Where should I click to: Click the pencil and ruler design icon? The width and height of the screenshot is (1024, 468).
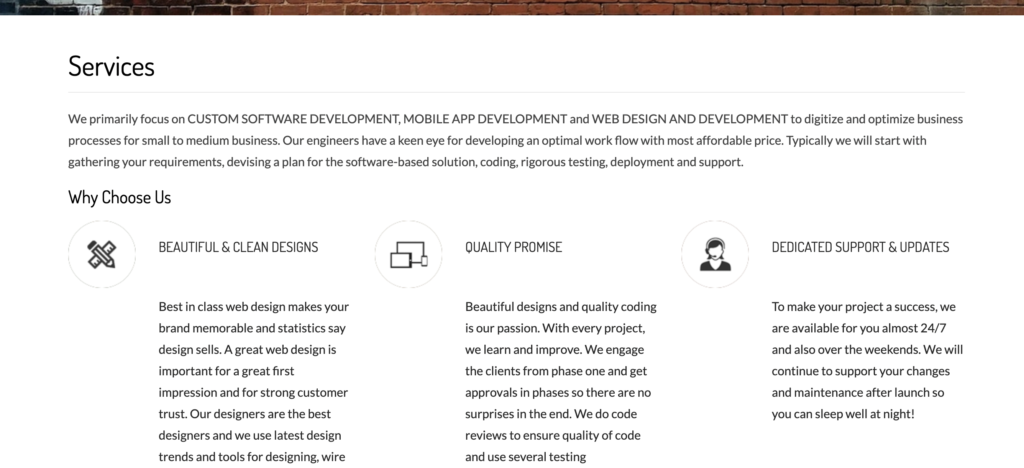[x=101, y=254]
